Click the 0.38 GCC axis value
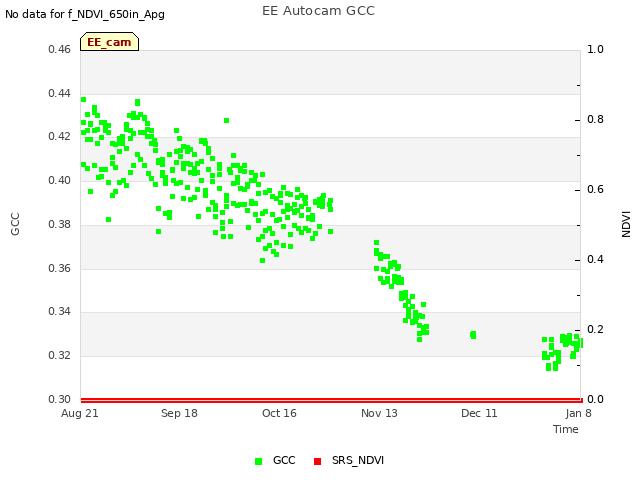Screen dimensions: 640x480 (59, 224)
